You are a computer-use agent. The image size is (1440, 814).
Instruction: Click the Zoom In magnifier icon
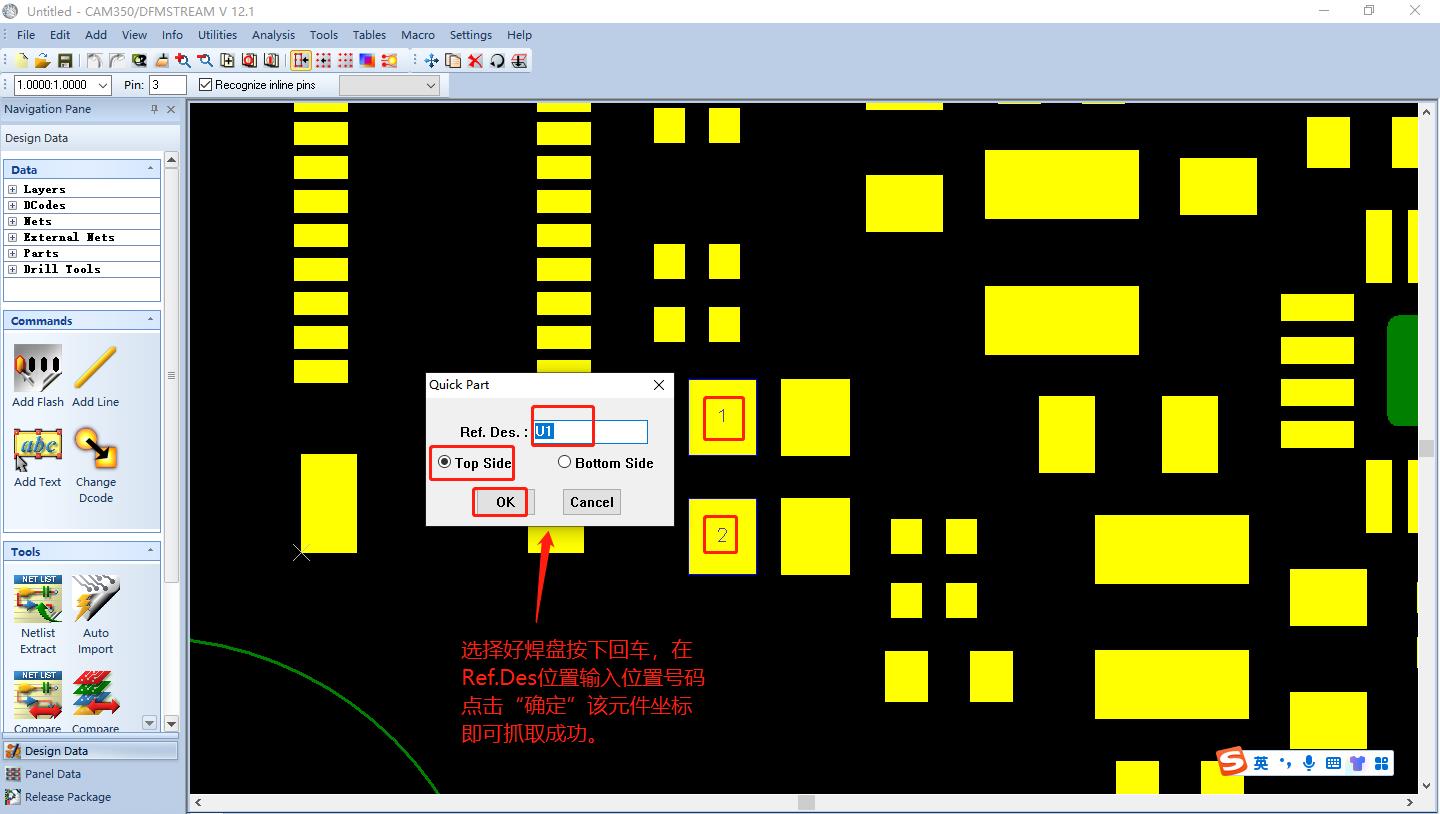[x=183, y=61]
